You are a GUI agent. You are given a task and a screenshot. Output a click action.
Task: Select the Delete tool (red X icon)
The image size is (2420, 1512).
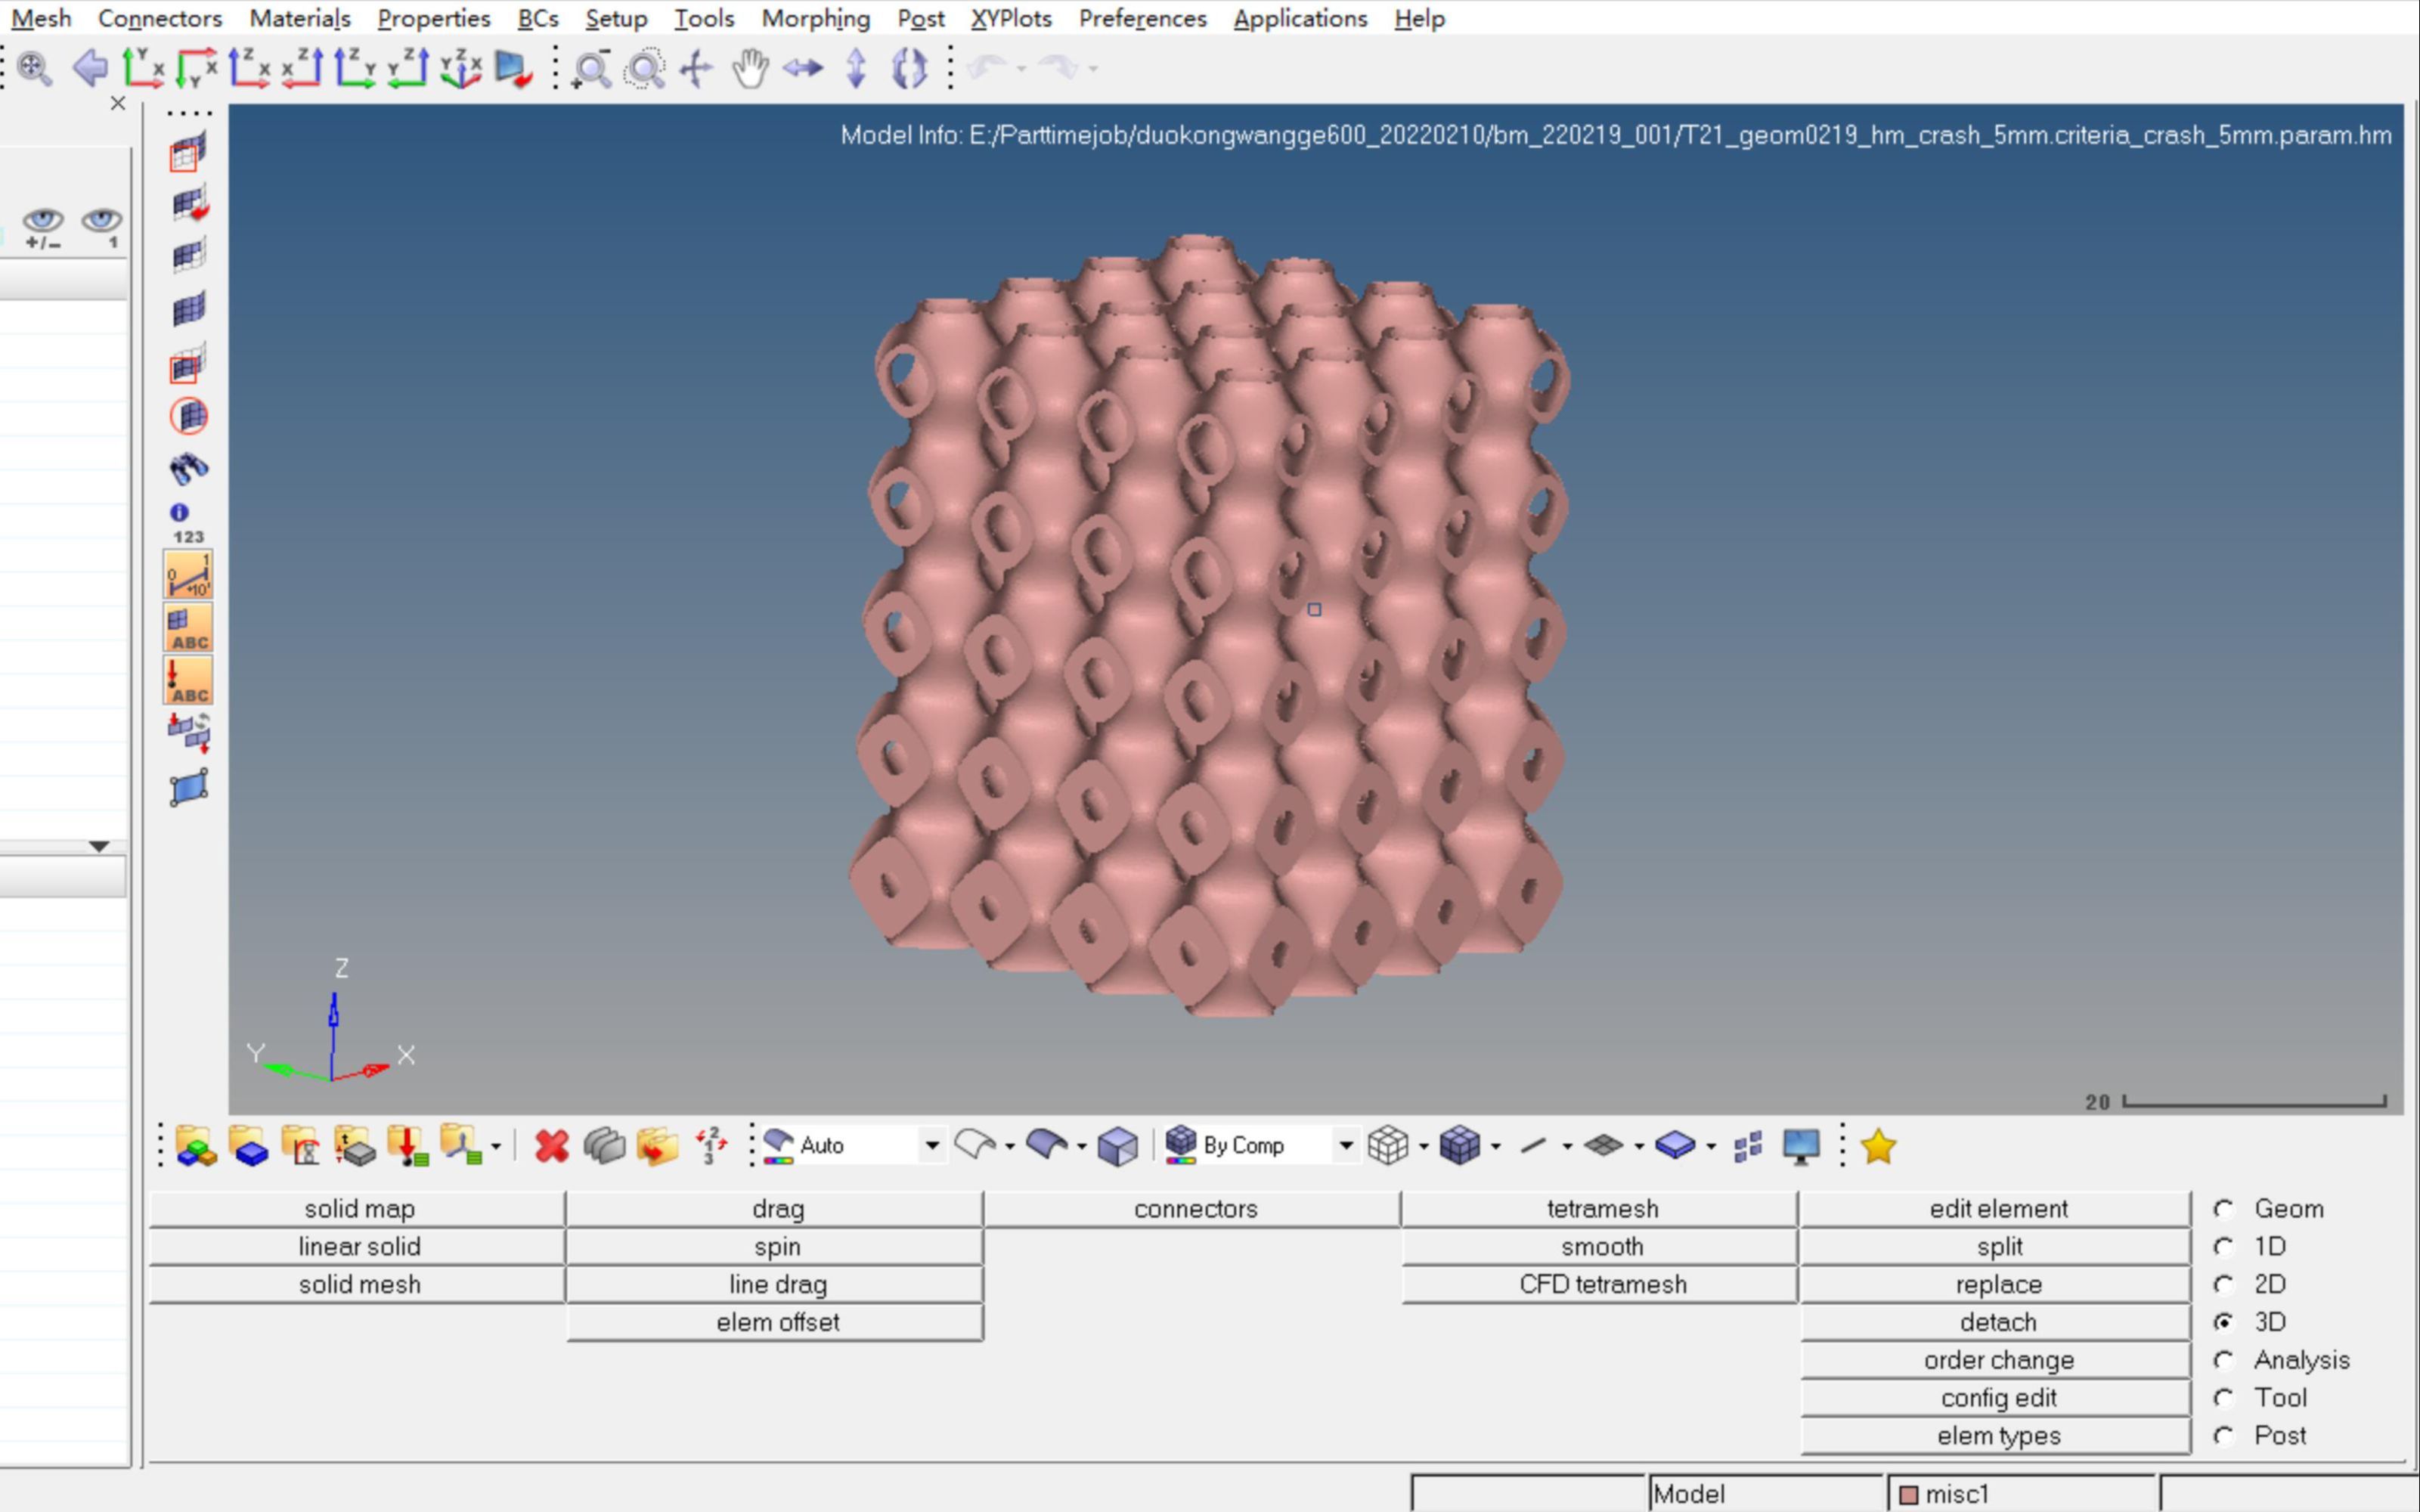click(552, 1146)
